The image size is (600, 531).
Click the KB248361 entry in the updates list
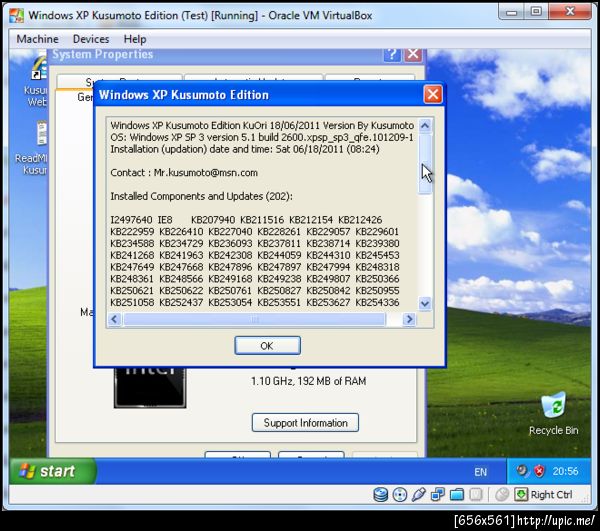point(132,279)
